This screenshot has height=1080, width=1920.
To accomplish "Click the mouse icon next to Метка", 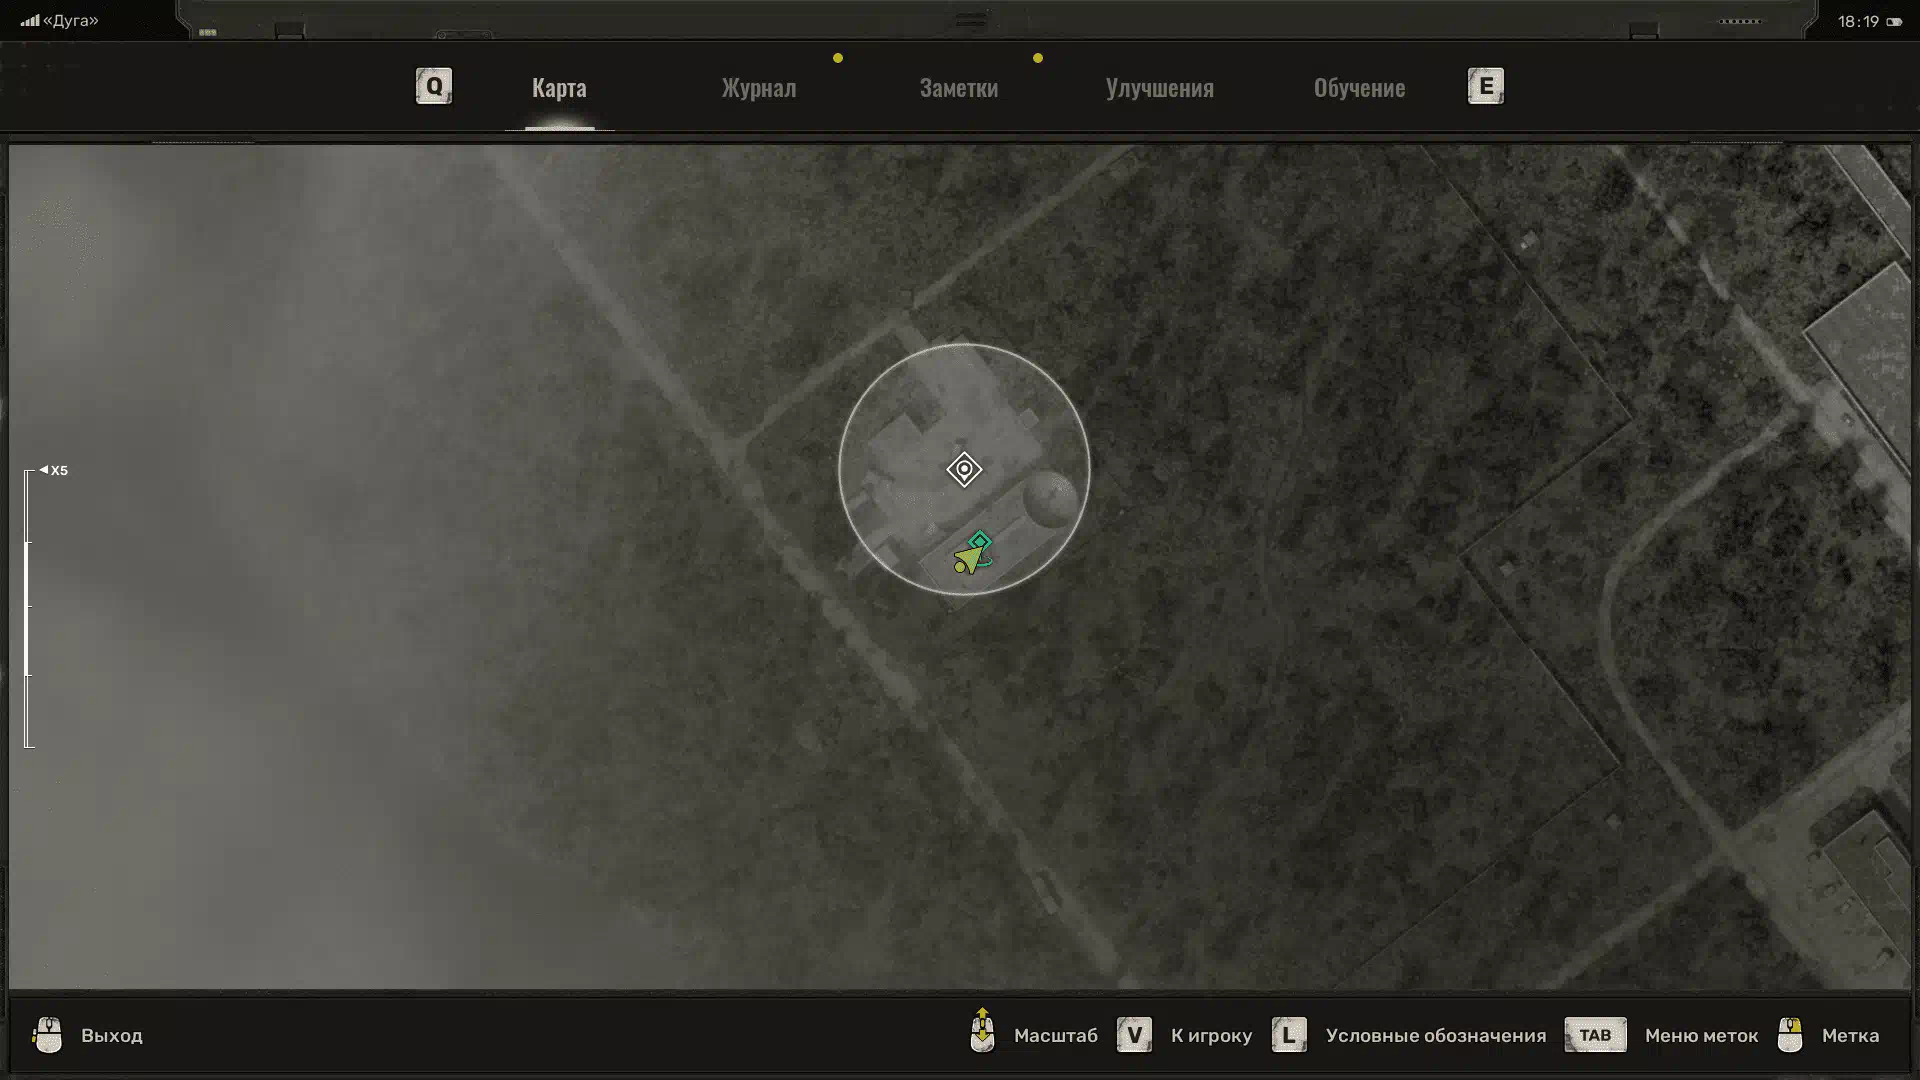I will (x=1790, y=1035).
